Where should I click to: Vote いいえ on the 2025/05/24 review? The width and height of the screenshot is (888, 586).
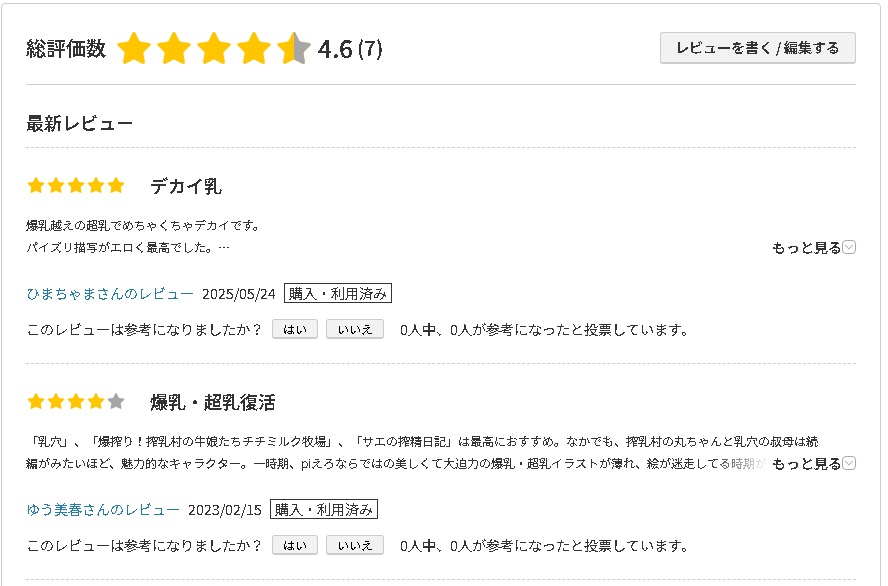[x=355, y=330]
